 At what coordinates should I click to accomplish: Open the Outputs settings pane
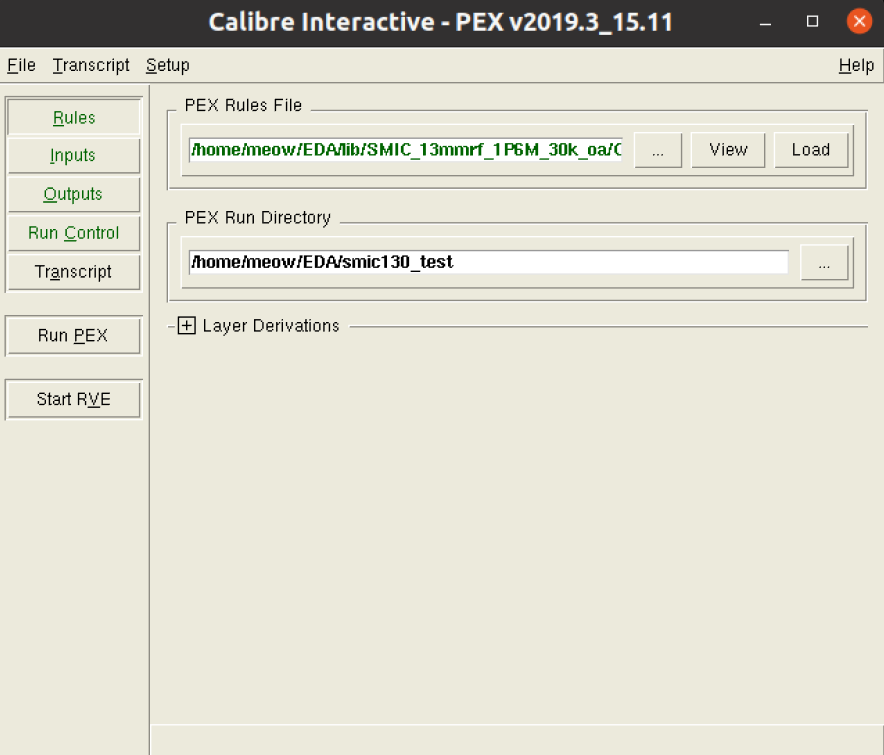coord(73,194)
